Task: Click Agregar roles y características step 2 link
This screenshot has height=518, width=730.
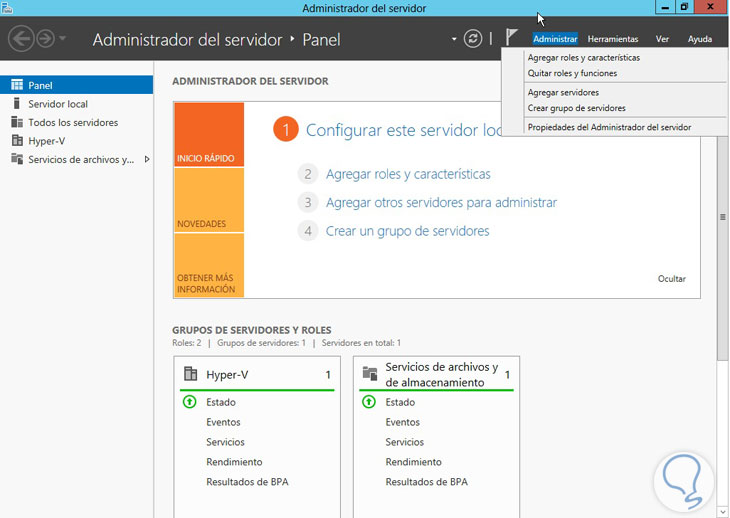Action: pos(408,174)
